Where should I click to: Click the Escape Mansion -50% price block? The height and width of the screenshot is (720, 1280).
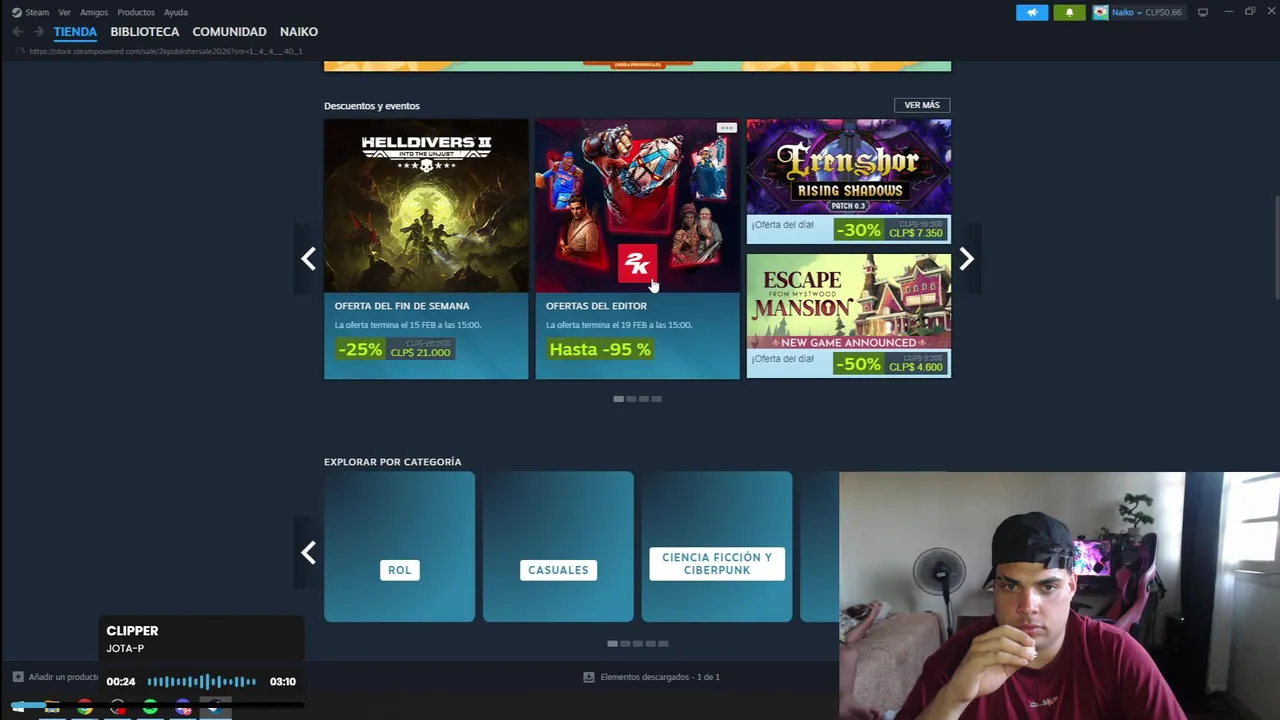889,364
